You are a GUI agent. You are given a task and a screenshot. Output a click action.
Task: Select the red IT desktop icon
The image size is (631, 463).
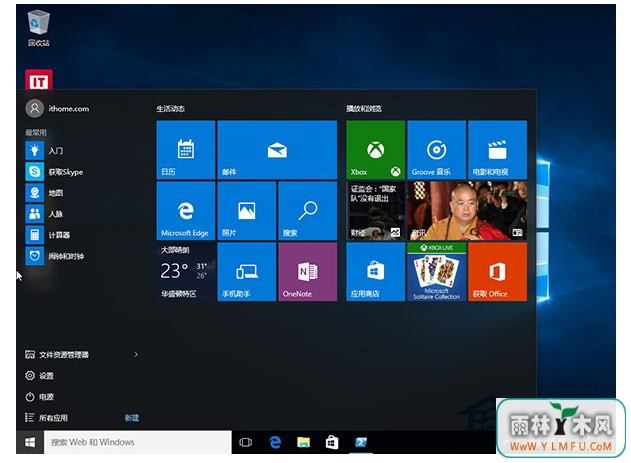39,80
